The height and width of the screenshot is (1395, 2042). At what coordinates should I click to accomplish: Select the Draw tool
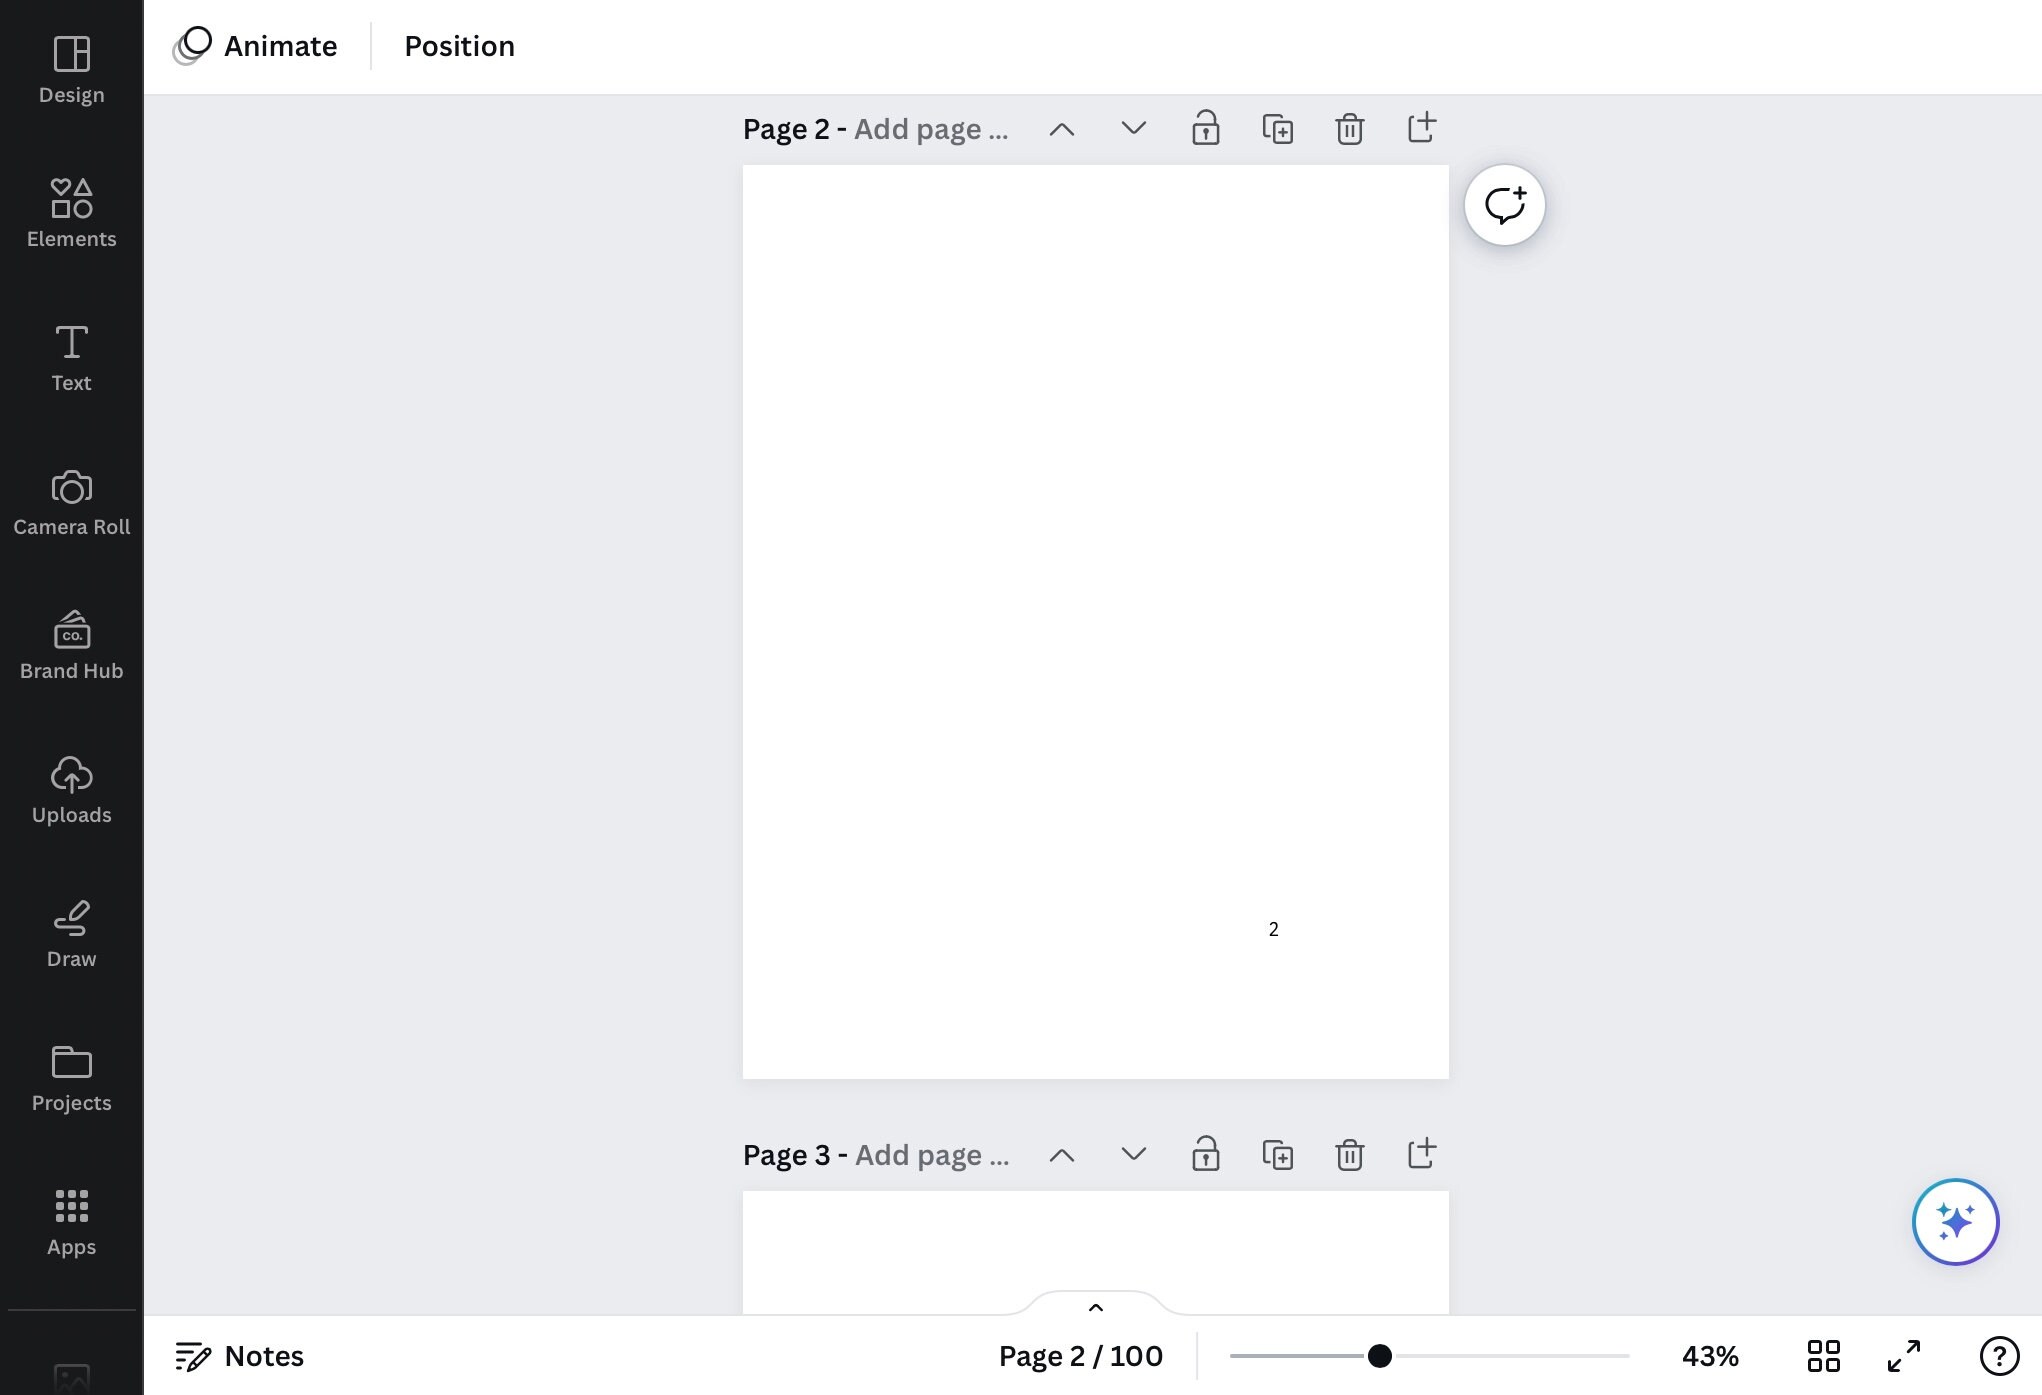(71, 933)
